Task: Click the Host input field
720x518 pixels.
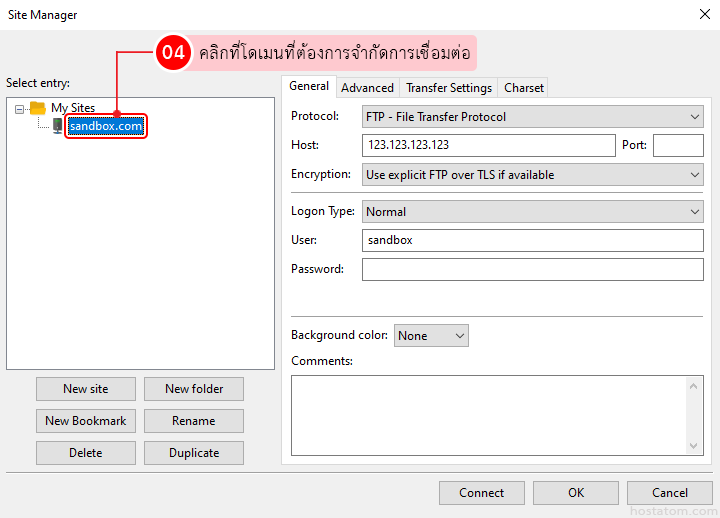Action: [488, 146]
